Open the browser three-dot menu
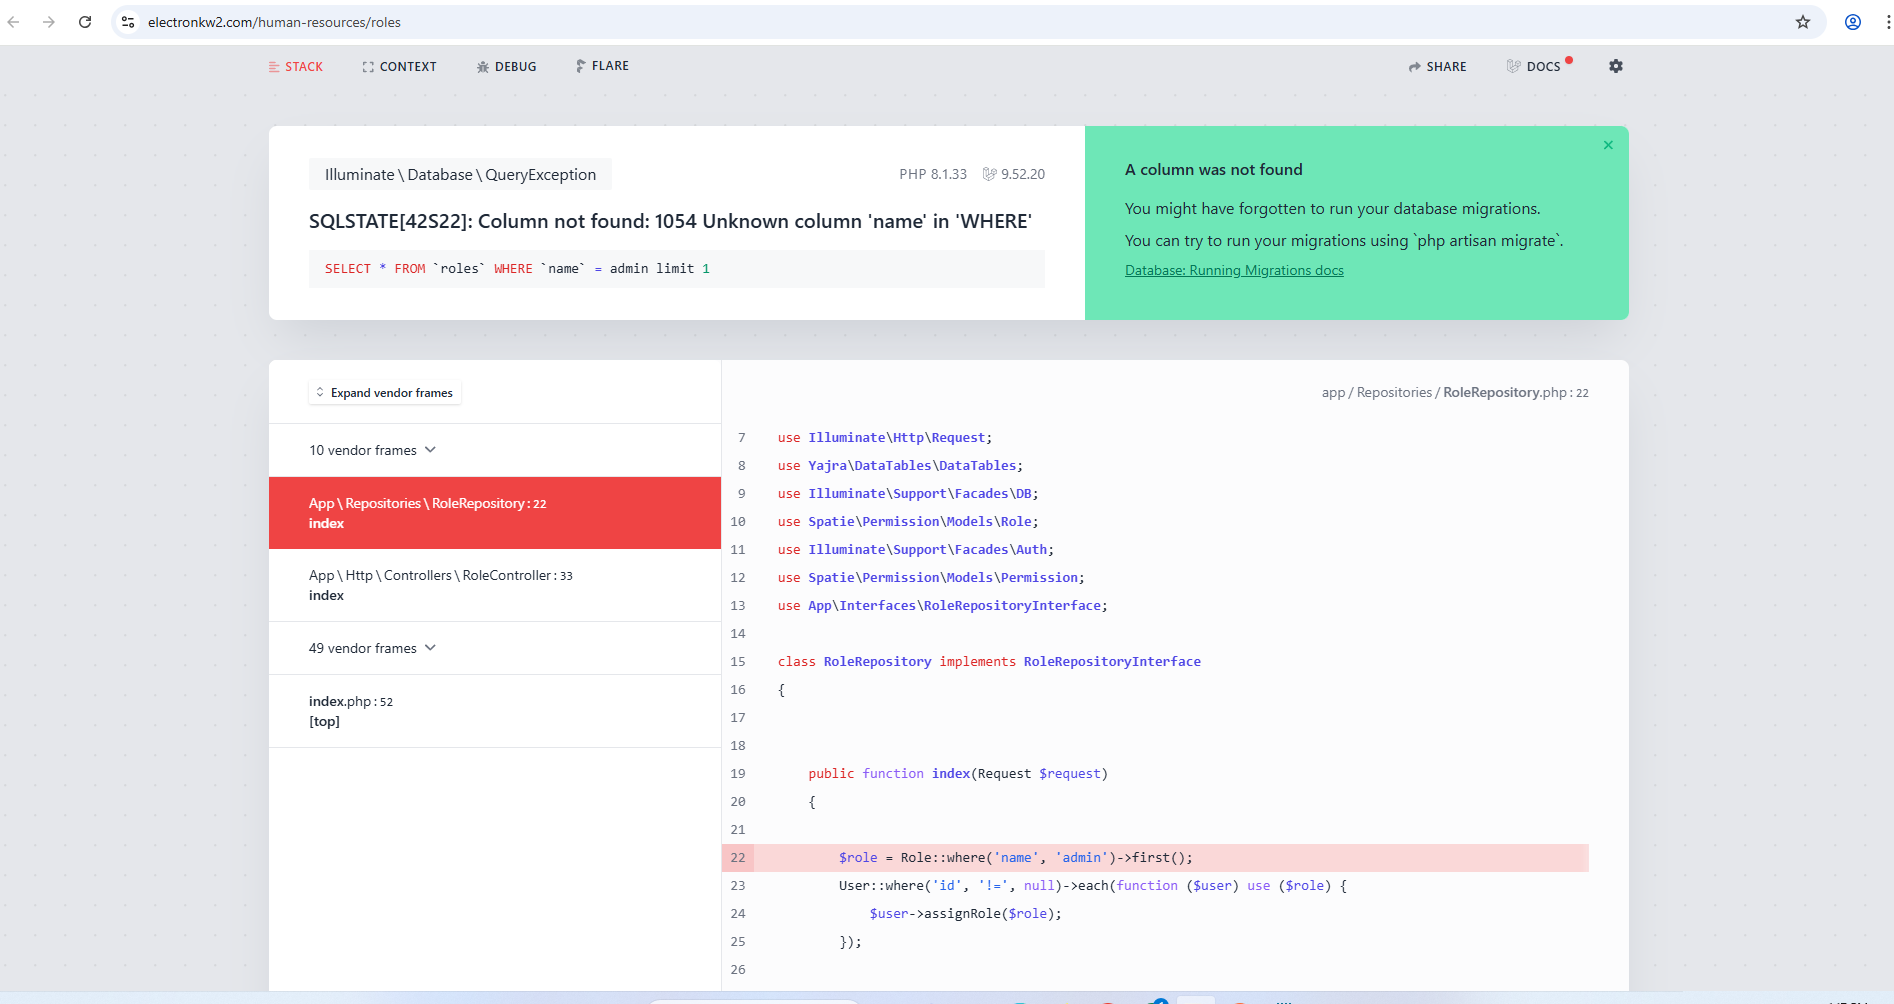 click(1886, 22)
